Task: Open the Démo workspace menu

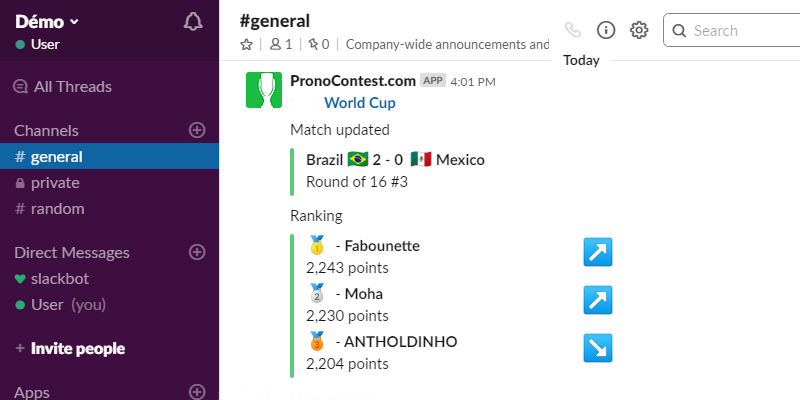Action: click(x=47, y=21)
